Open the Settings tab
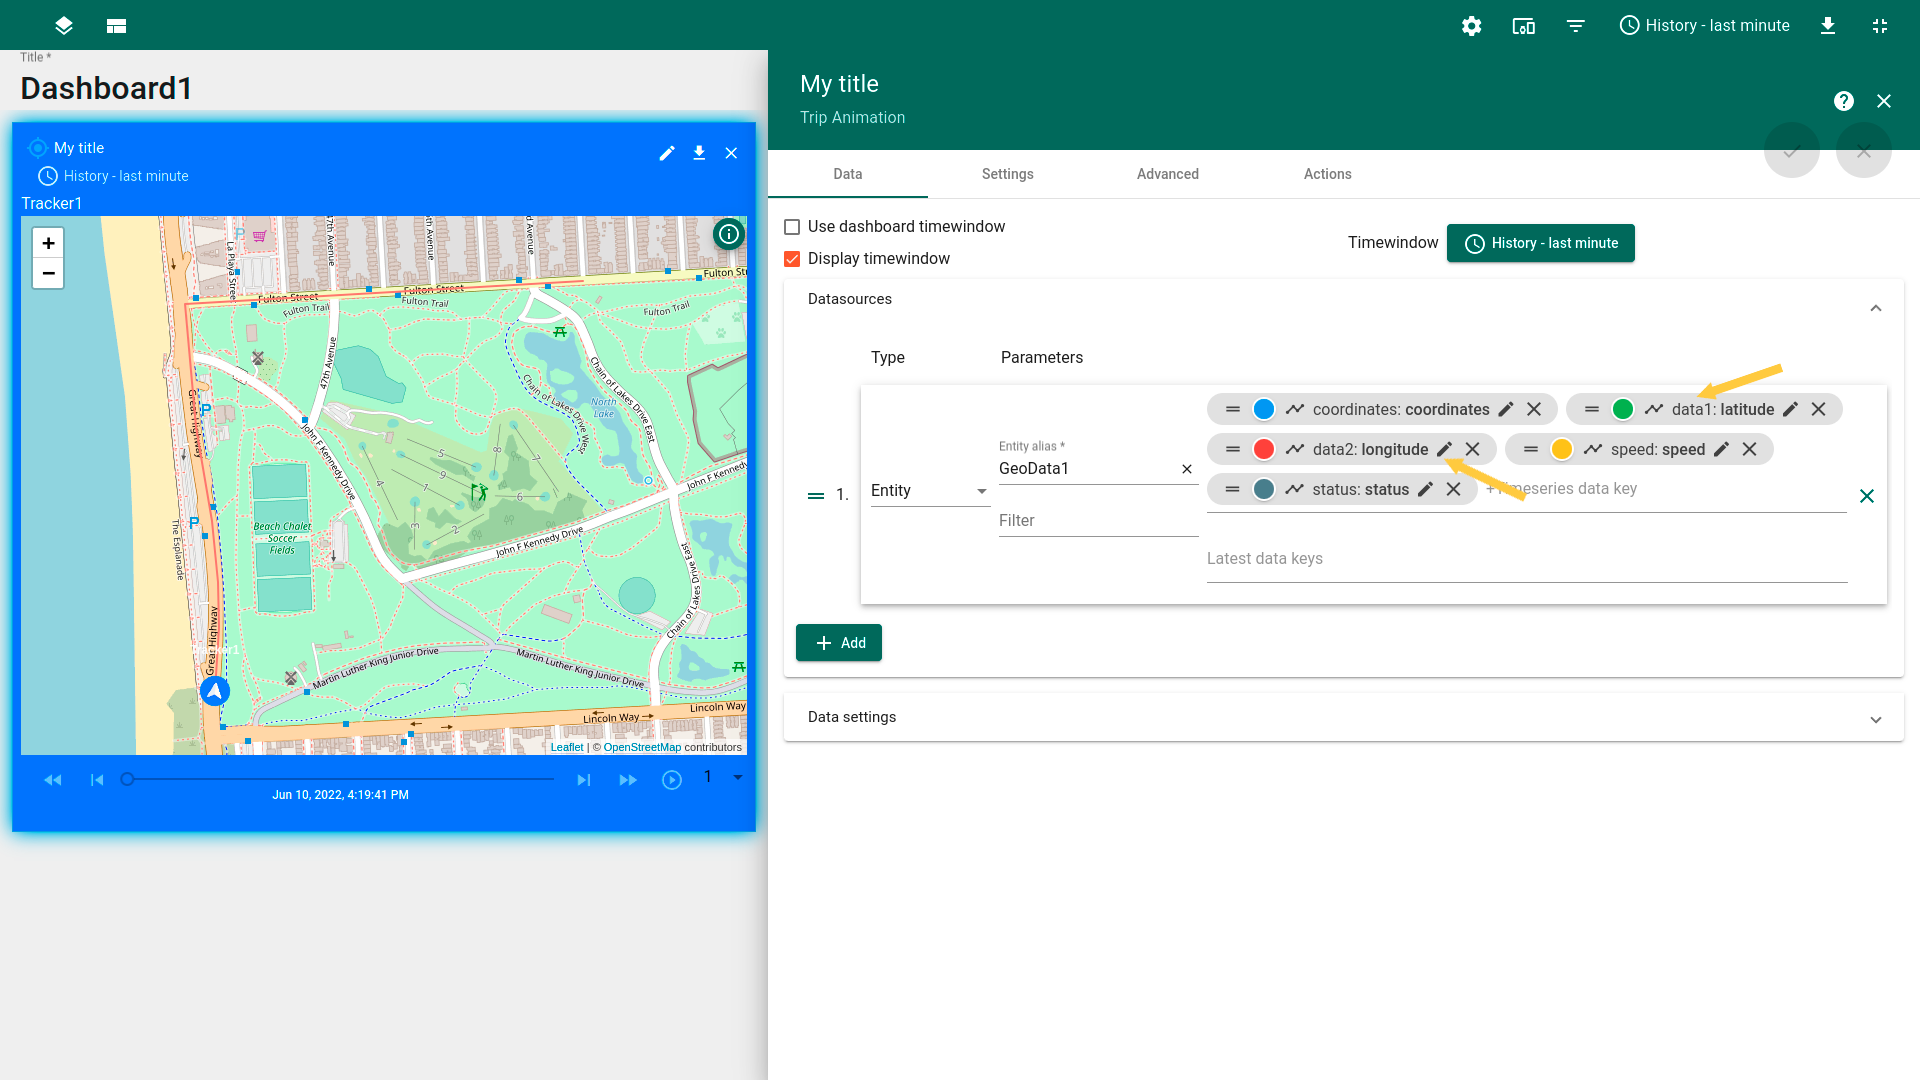Viewport: 1920px width, 1080px height. click(1007, 174)
